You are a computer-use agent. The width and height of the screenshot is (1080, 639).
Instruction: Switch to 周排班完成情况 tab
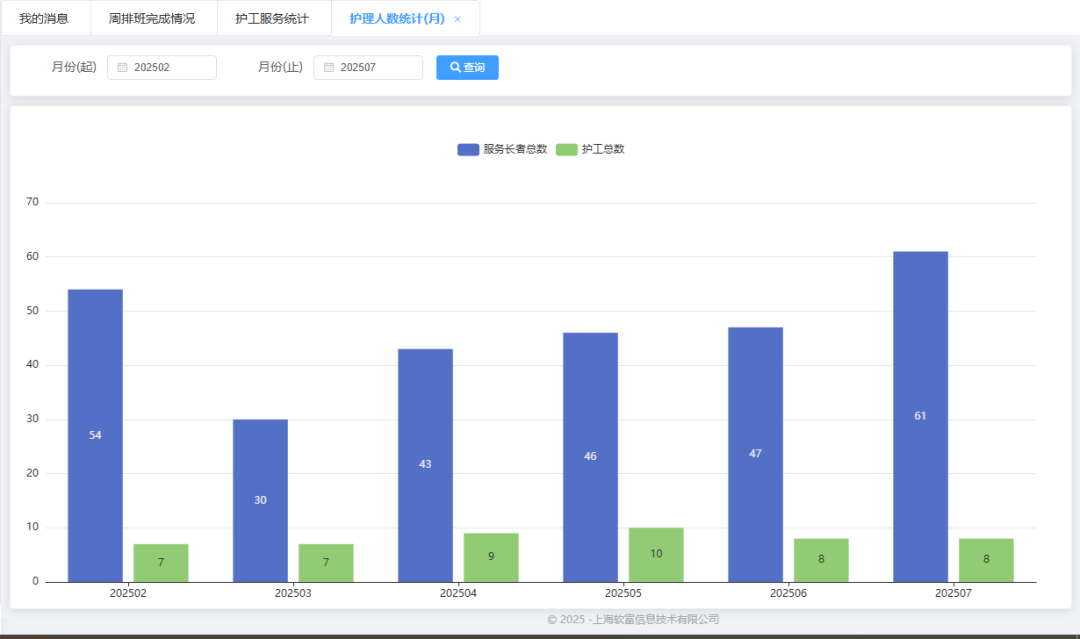[152, 19]
